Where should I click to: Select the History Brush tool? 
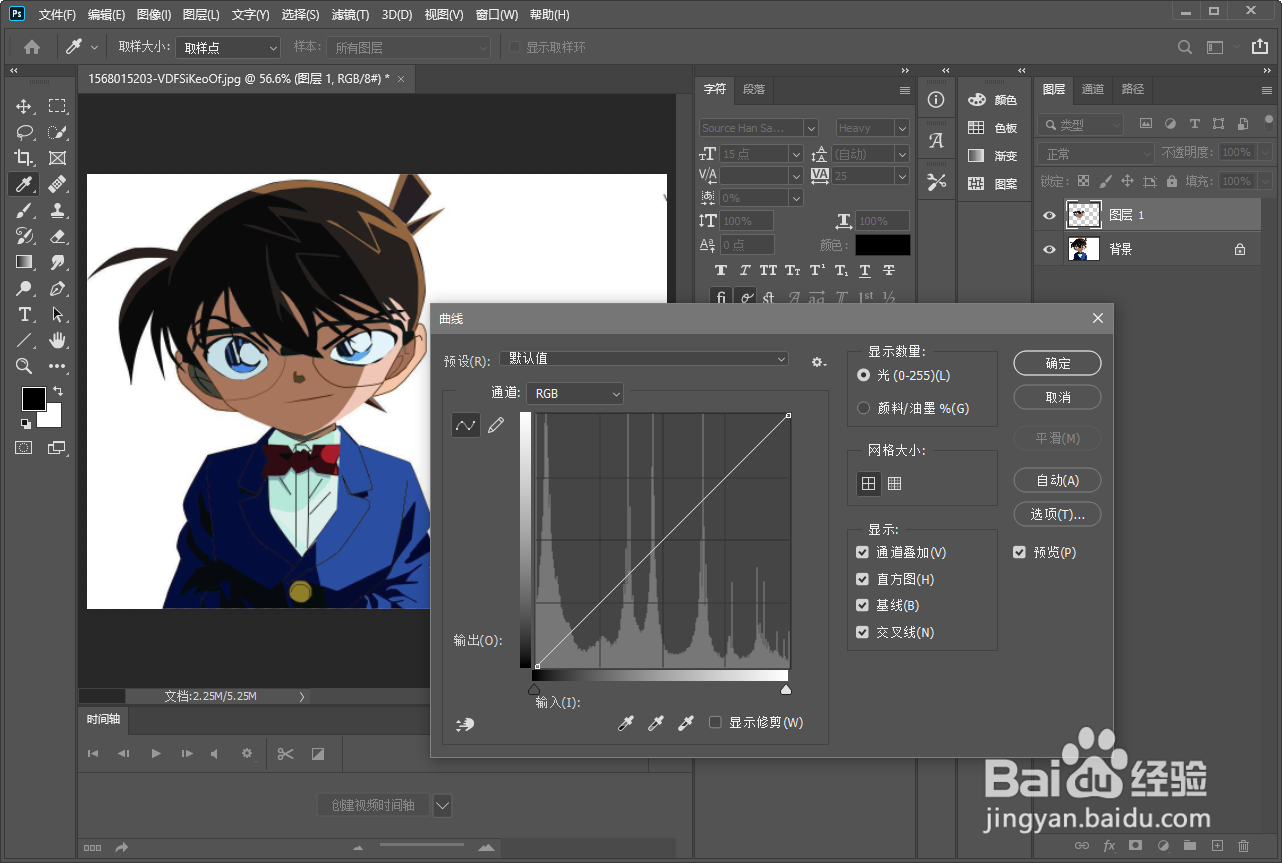click(x=24, y=236)
